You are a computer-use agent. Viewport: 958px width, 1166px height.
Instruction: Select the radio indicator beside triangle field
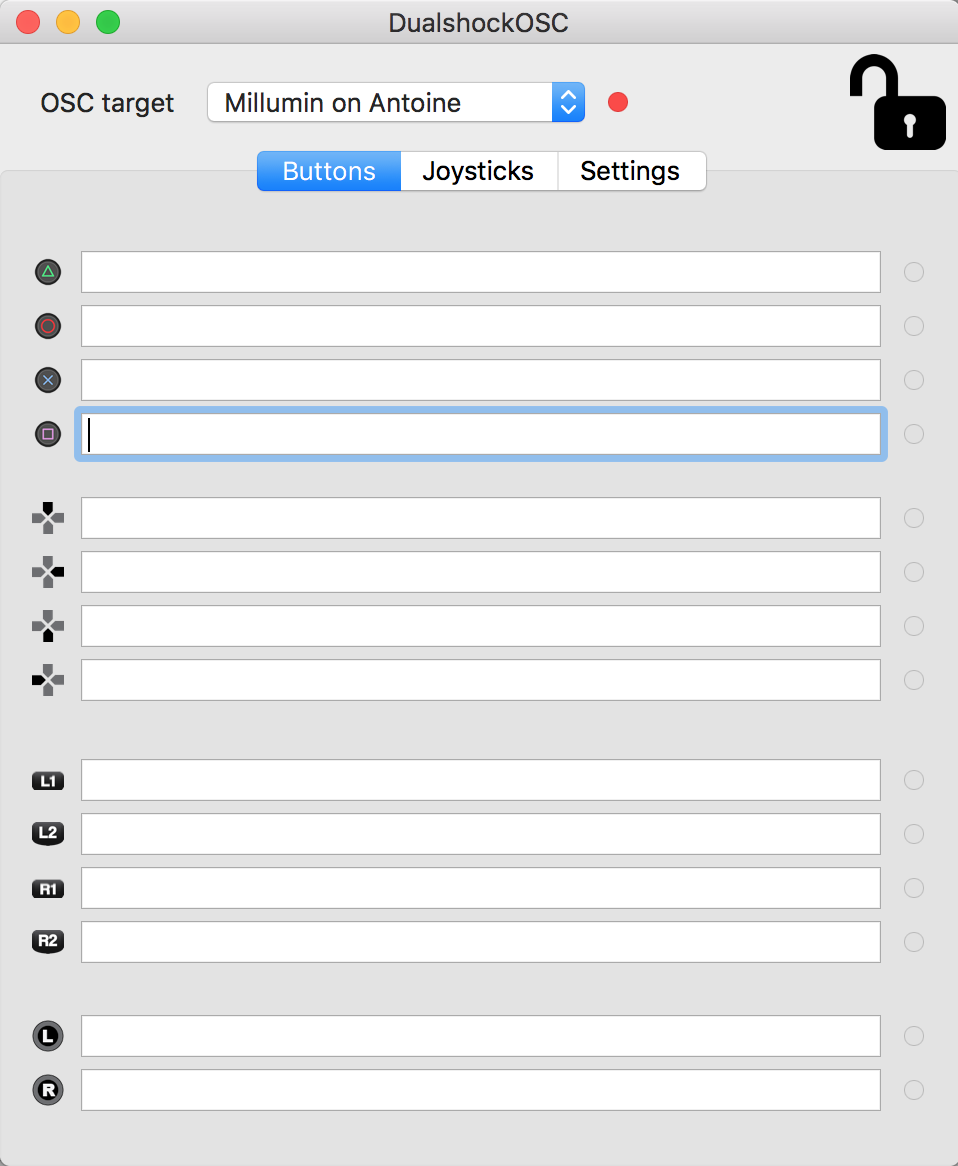pos(914,272)
